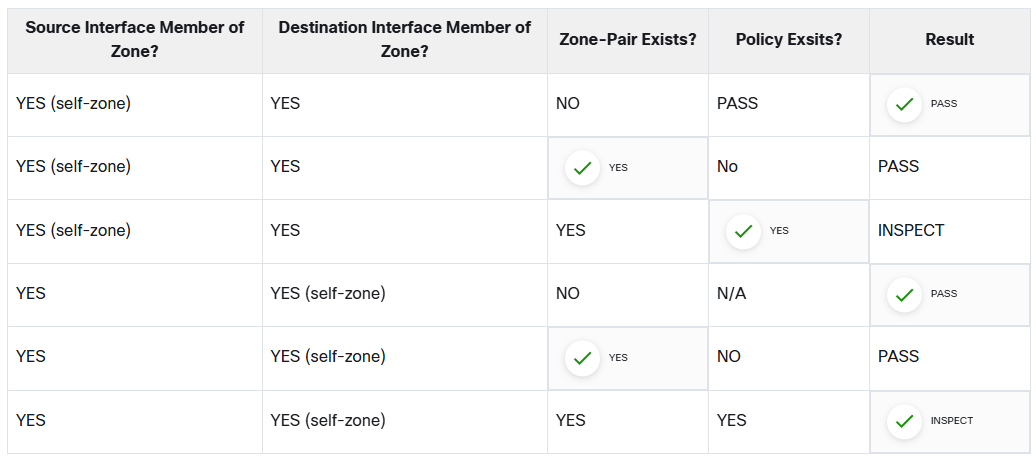Select the checkmark in second row's Zone-Pair cell

[x=582, y=169]
